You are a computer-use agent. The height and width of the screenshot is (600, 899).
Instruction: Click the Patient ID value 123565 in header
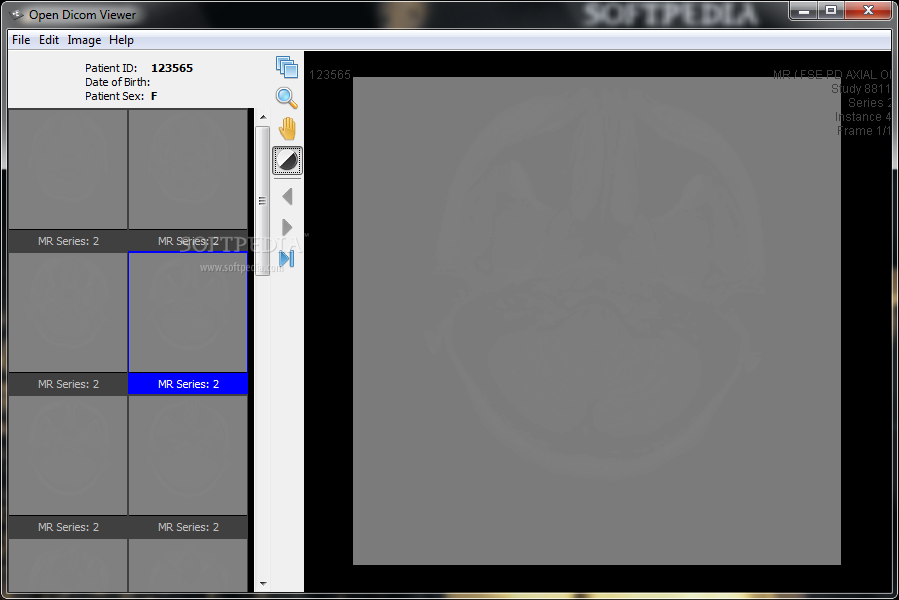172,68
